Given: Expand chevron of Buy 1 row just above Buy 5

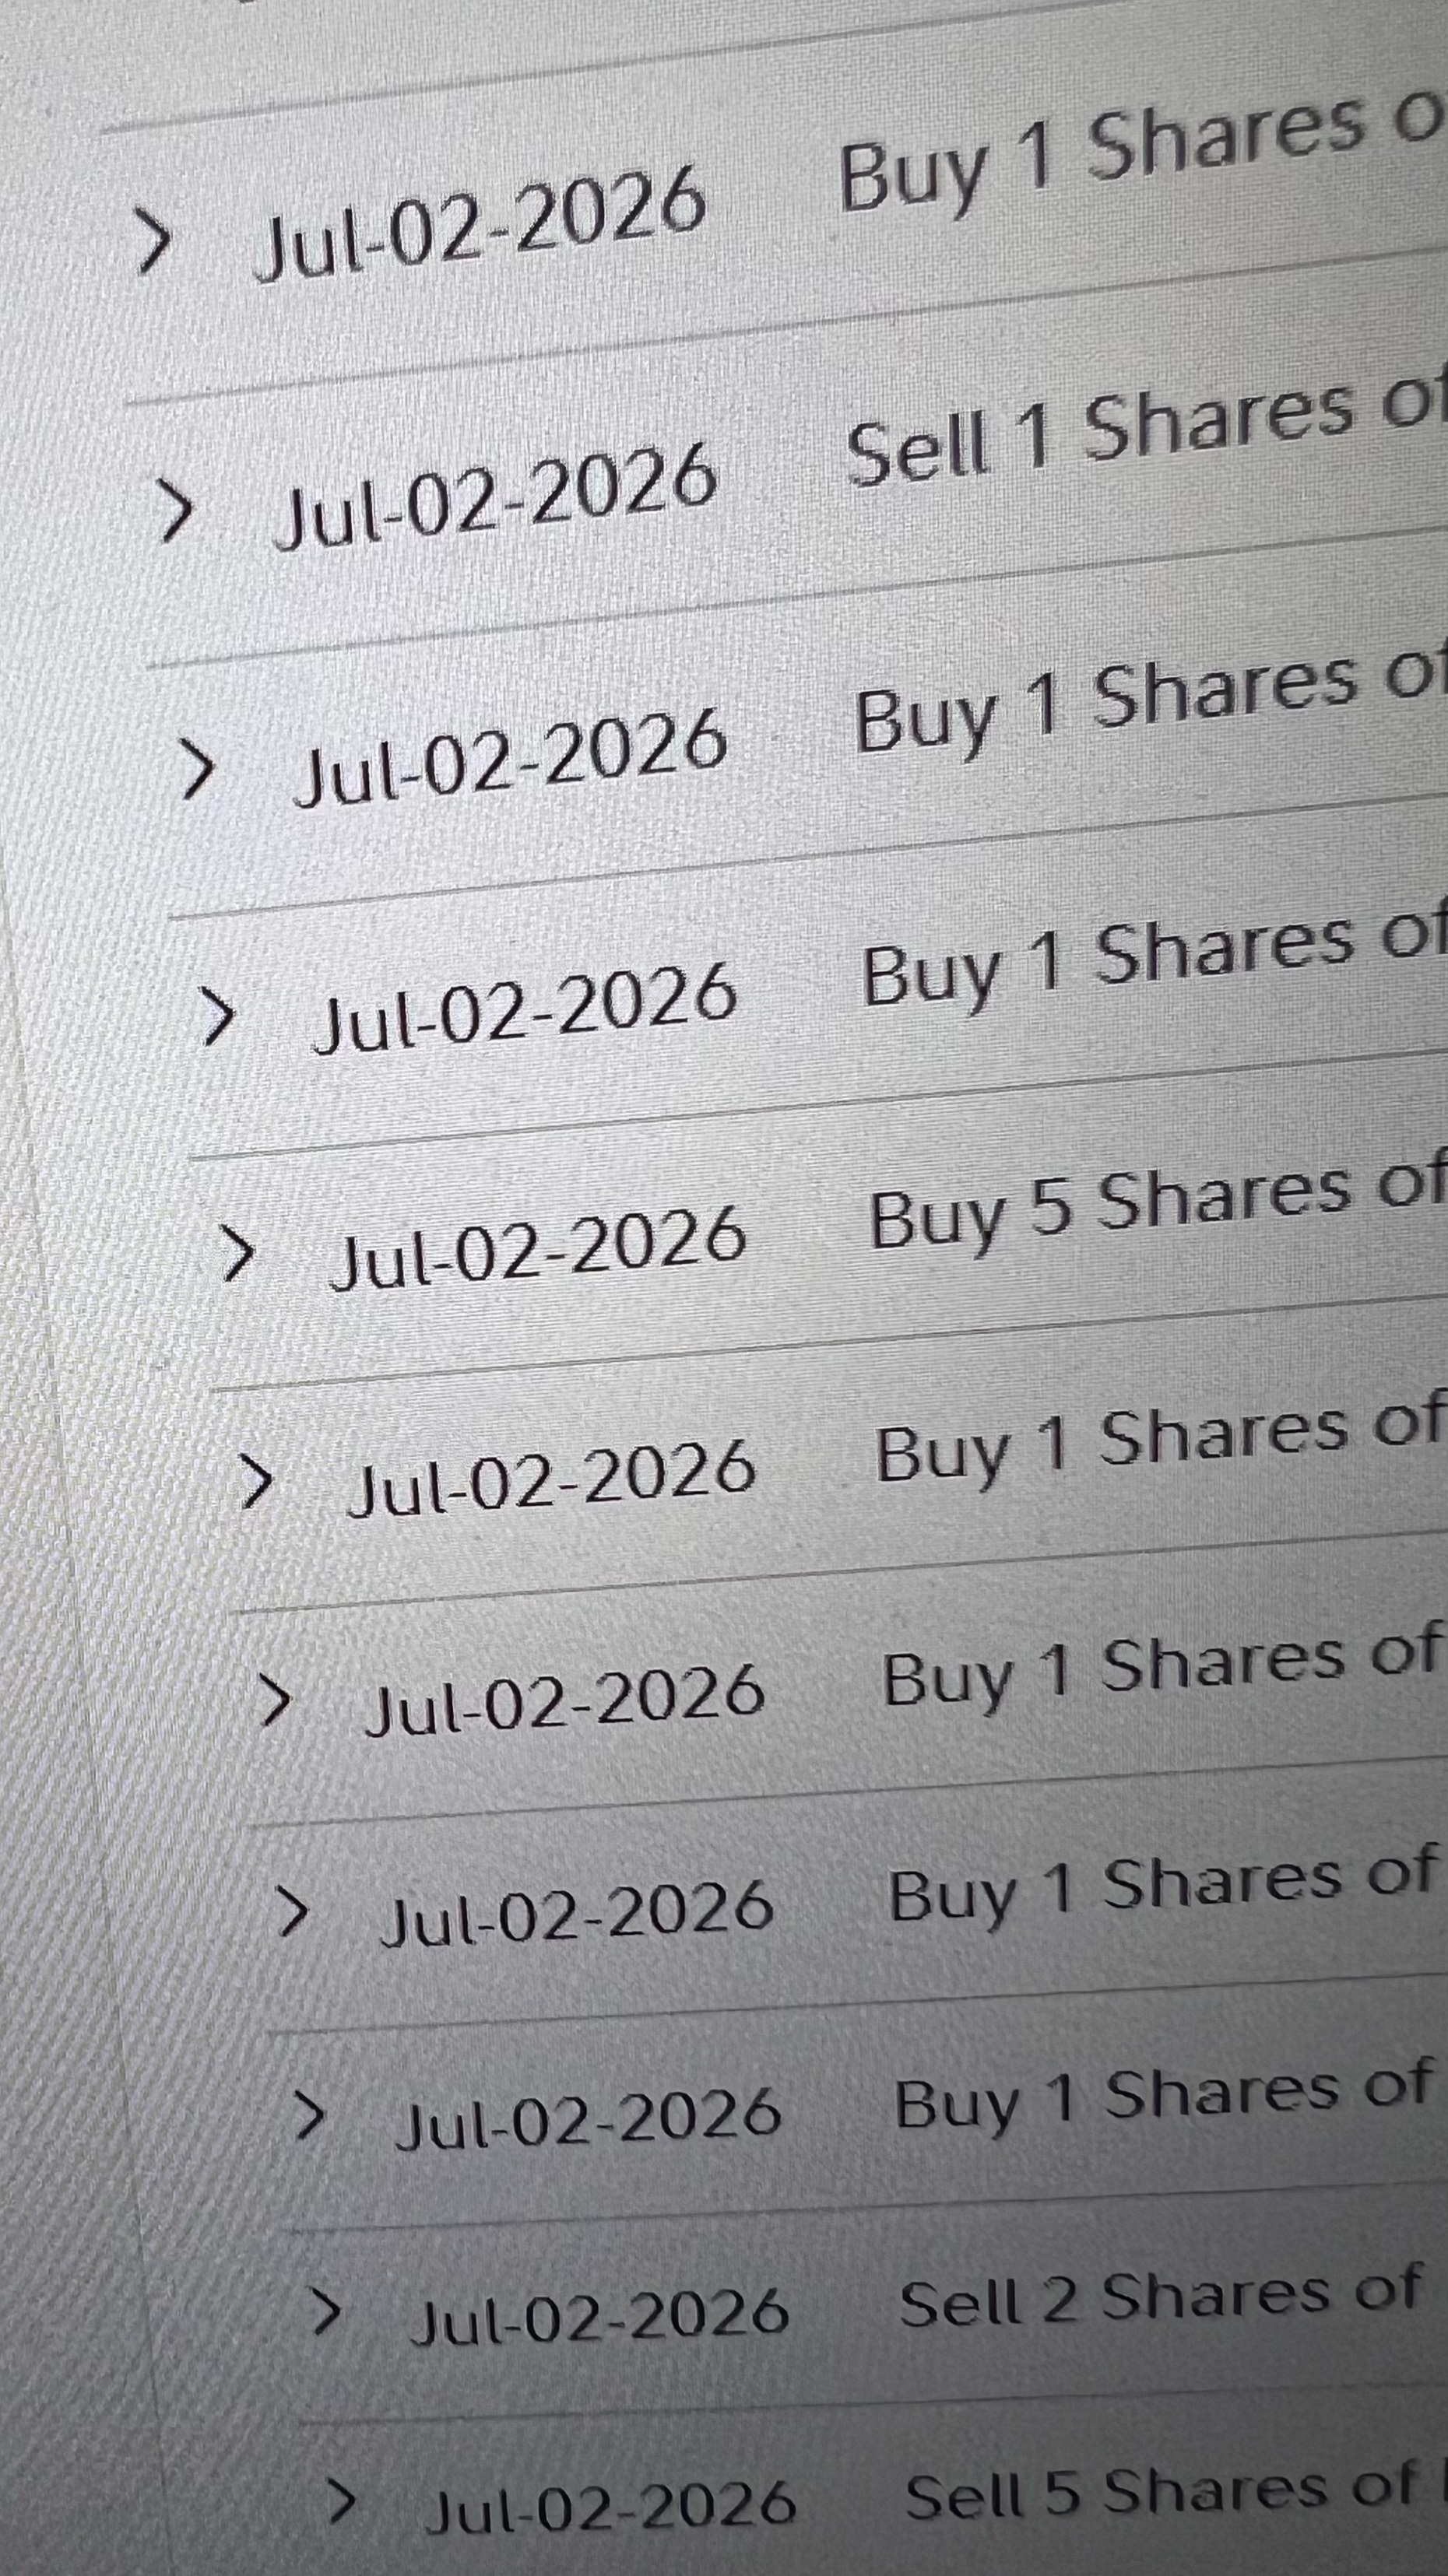Looking at the screenshot, I should pos(218,1017).
